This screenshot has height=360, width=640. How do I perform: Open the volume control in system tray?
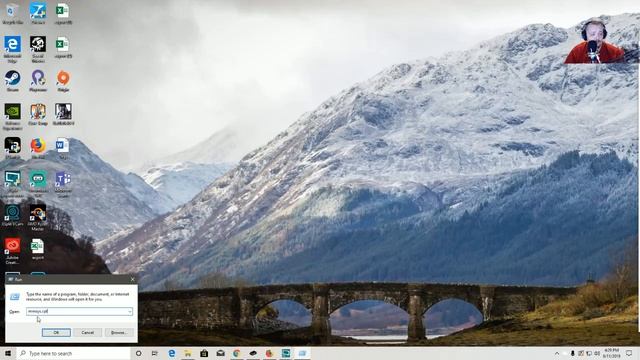pyautogui.click(x=597, y=353)
